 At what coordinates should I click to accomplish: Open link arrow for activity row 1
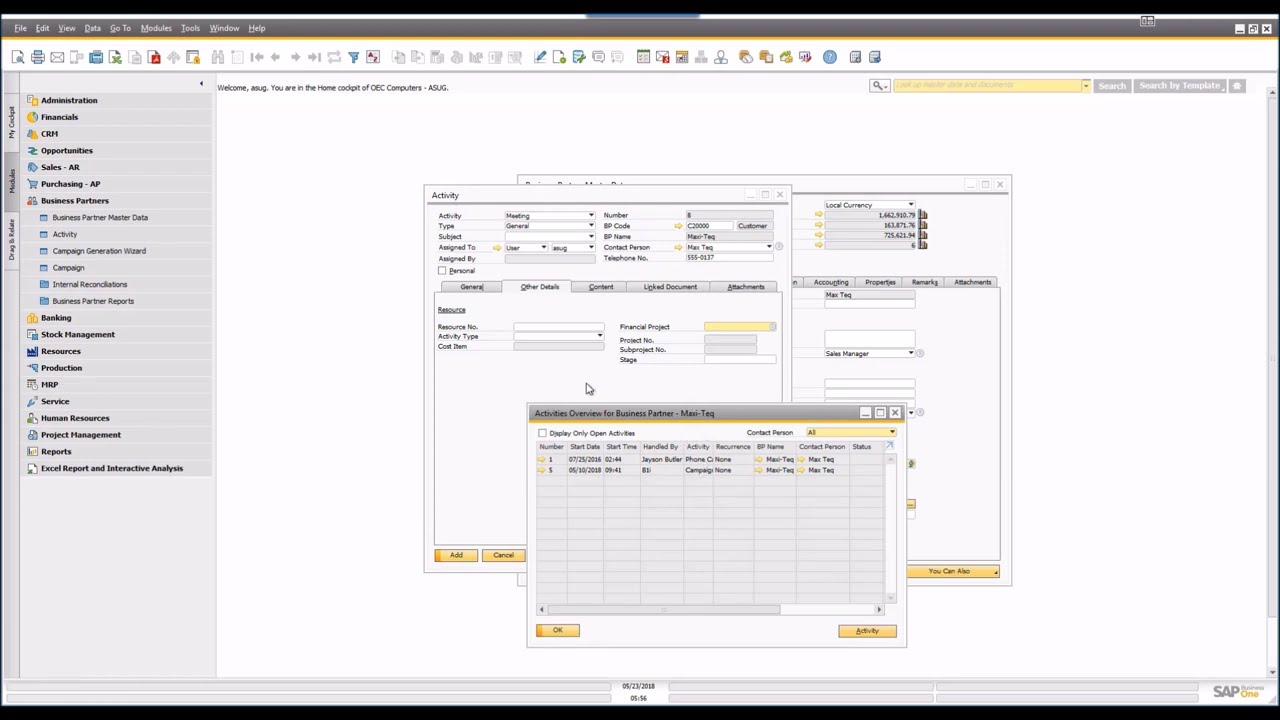pyautogui.click(x=542, y=460)
